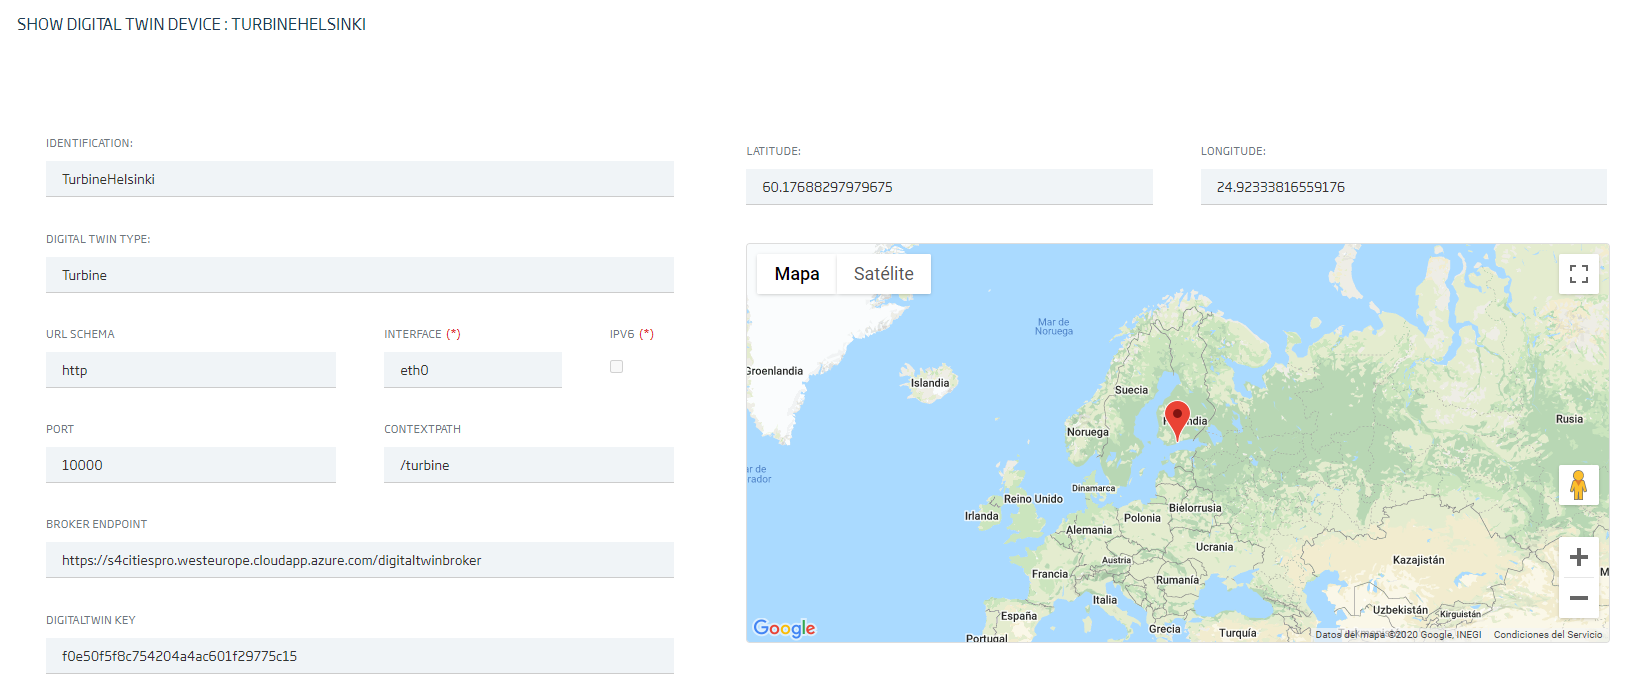Click the Broker Endpoint URL field
This screenshot has width=1640, height=692.
click(x=359, y=560)
